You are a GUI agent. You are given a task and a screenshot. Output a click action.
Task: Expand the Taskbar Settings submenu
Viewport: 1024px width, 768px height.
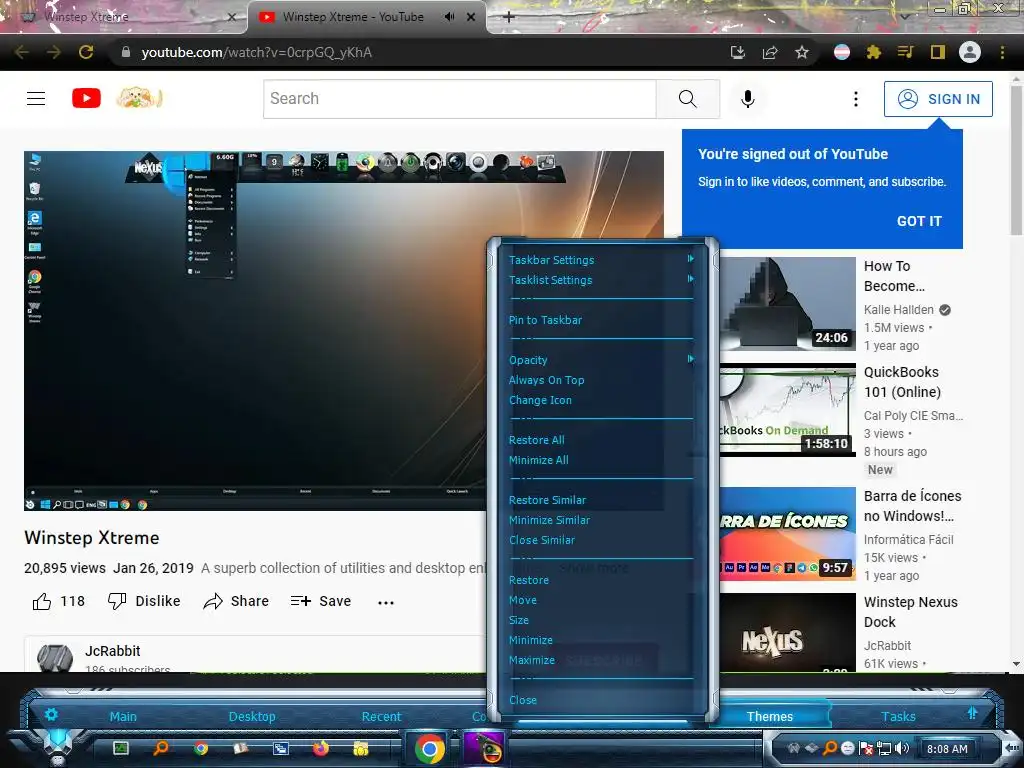pos(601,260)
